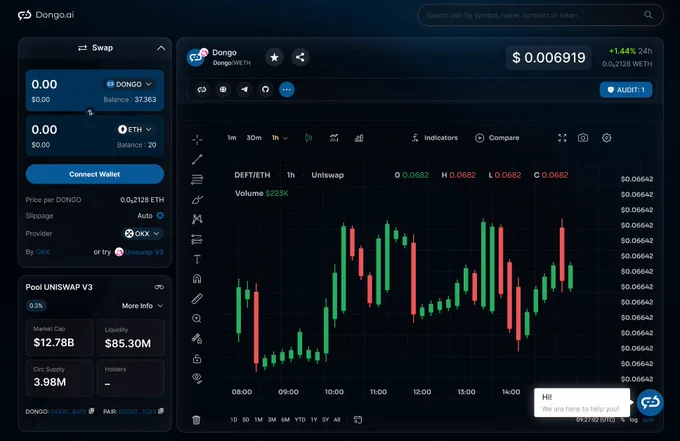The image size is (680, 441).
Task: Toggle the auto scale option
Action: click(x=648, y=420)
